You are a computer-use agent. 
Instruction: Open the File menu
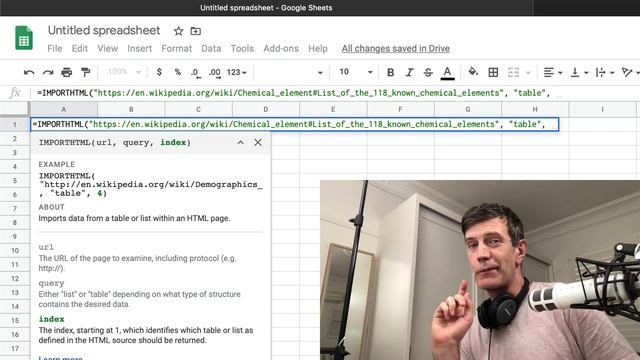(55, 49)
